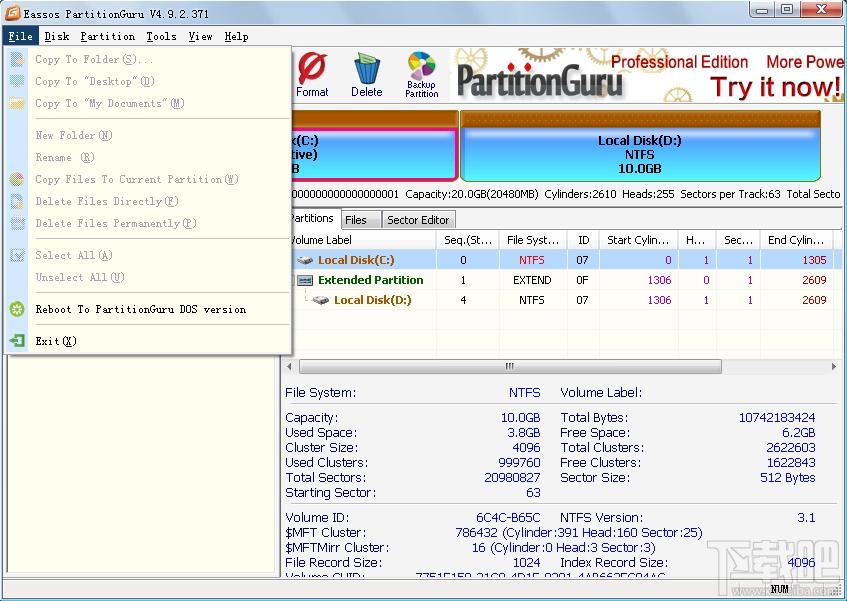Image resolution: width=847 pixels, height=601 pixels.
Task: Click the green Exit door icon
Action: [x=17, y=341]
